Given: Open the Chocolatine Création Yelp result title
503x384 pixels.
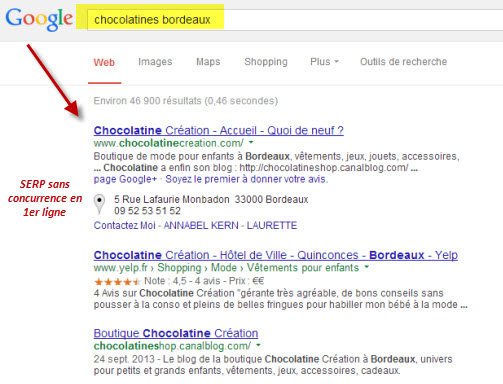Looking at the screenshot, I should click(275, 255).
